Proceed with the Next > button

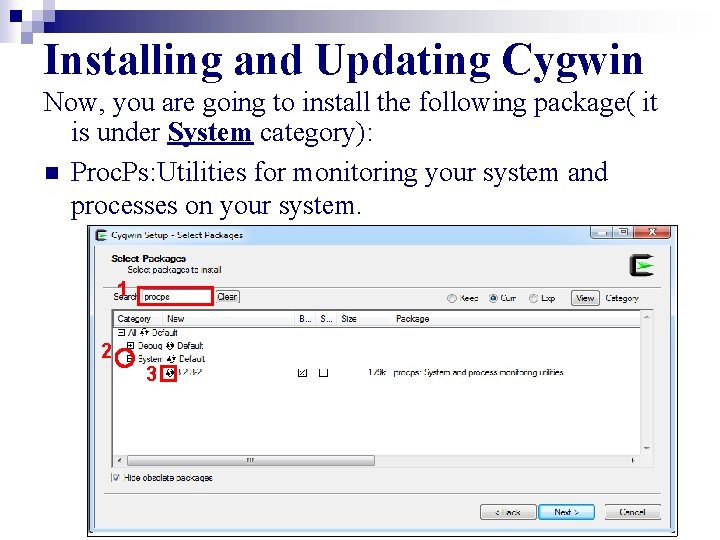[566, 512]
